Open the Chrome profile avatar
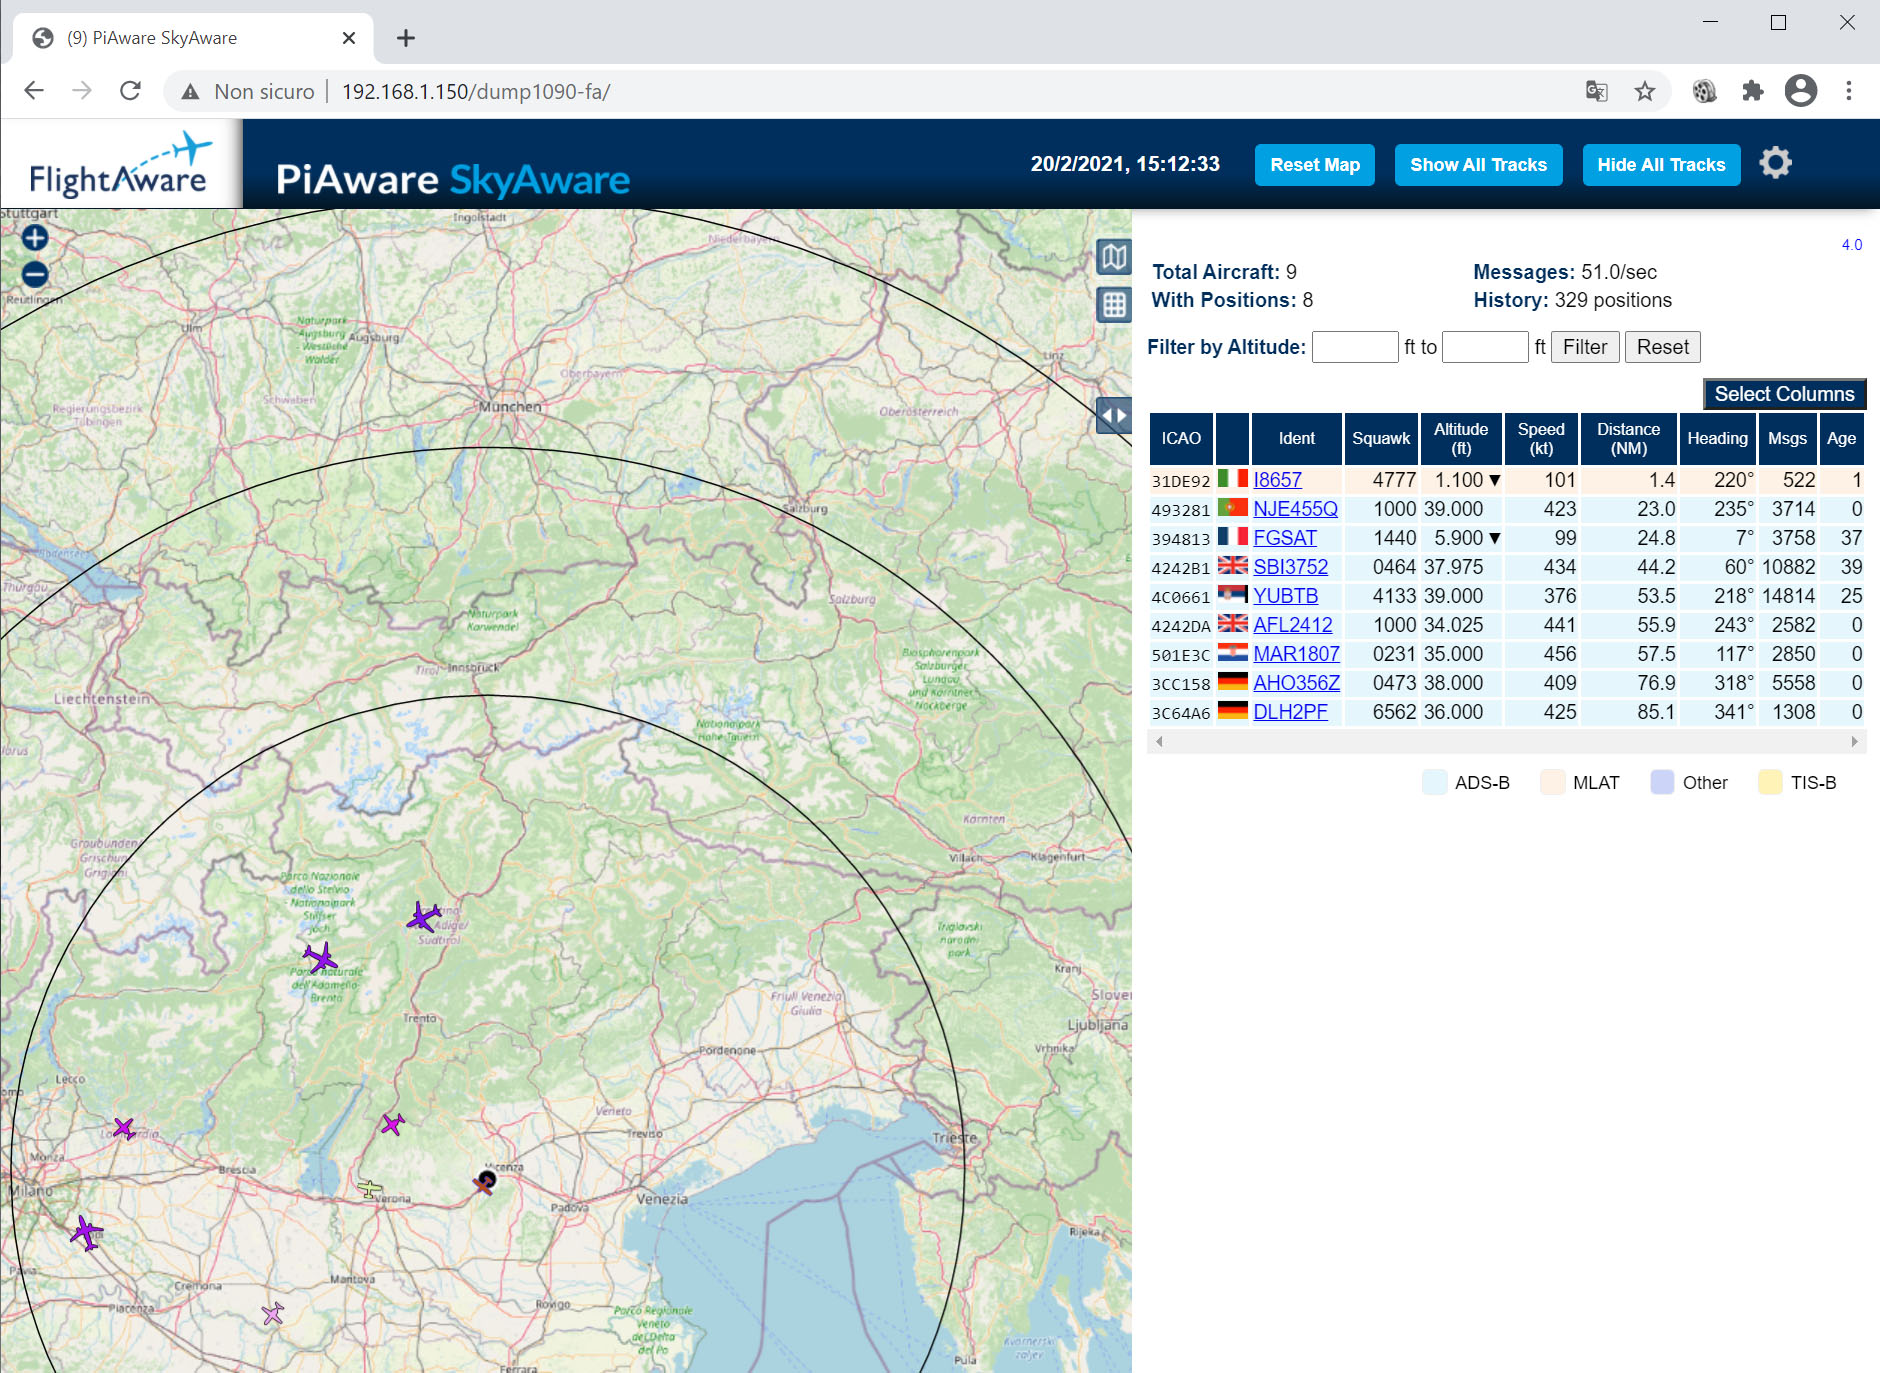This screenshot has width=1880, height=1373. tap(1801, 91)
